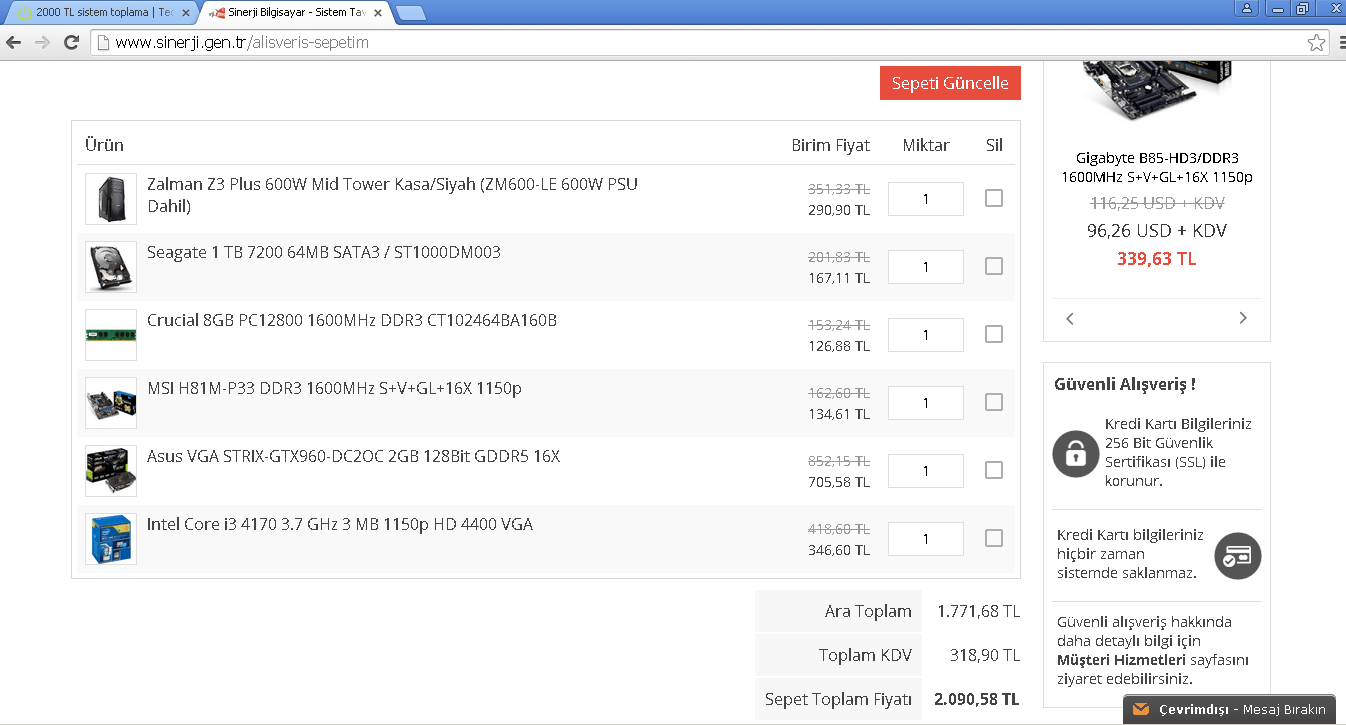
Task: Click the '339,63 TL' Gigabyte price
Action: [1157, 259]
